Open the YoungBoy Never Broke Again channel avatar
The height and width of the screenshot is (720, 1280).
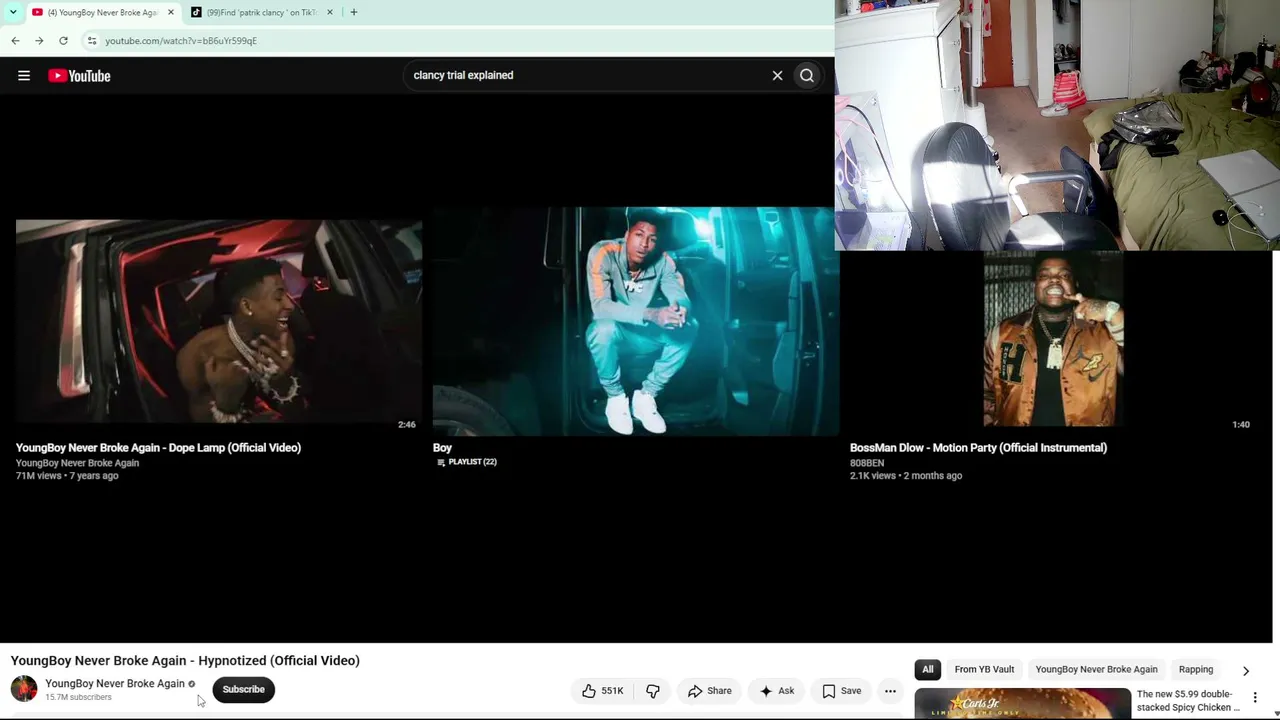tap(24, 689)
